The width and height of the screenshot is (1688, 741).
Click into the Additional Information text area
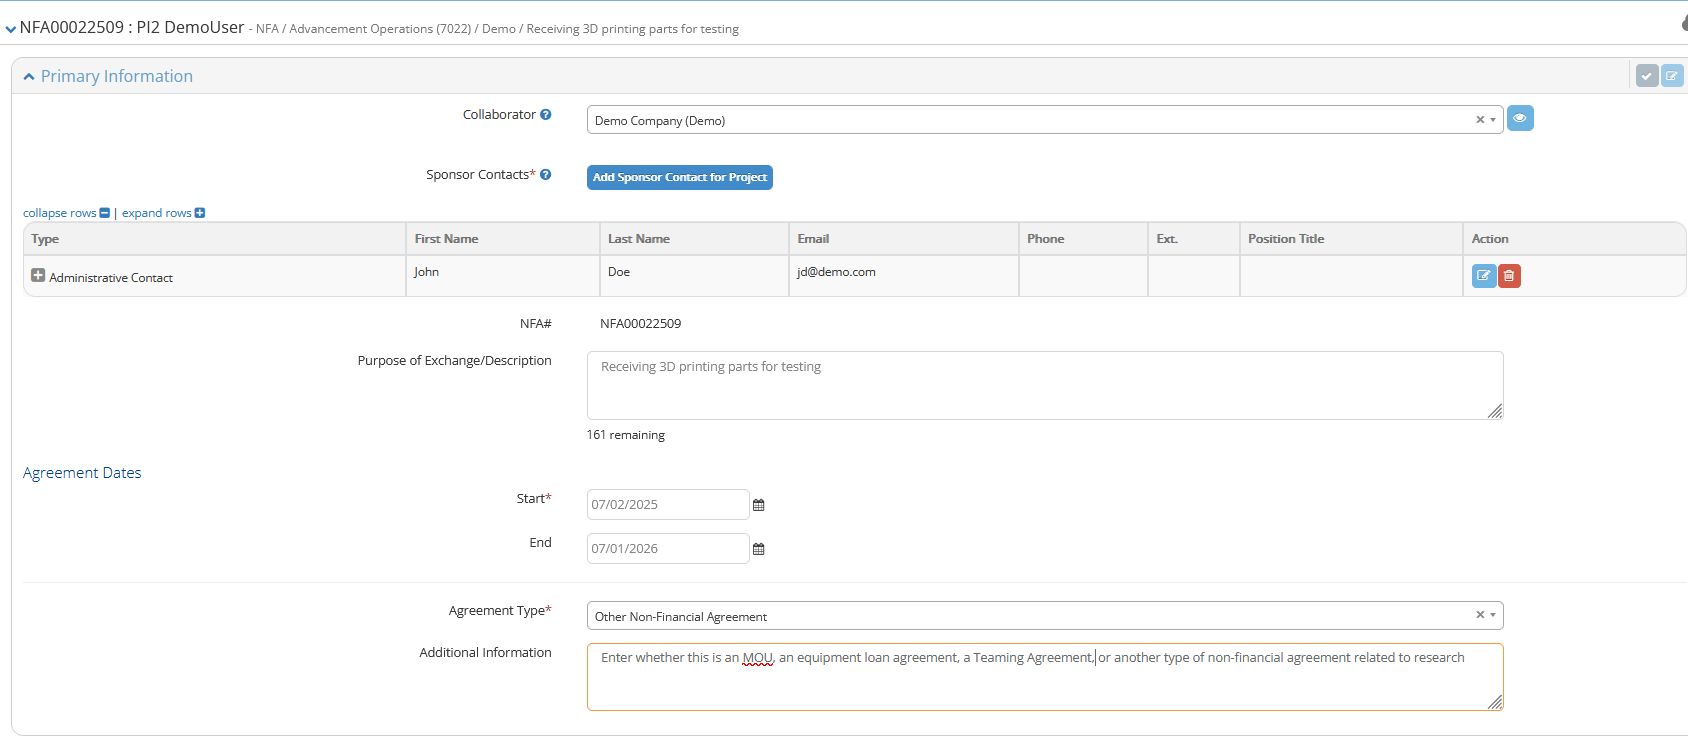click(1044, 685)
